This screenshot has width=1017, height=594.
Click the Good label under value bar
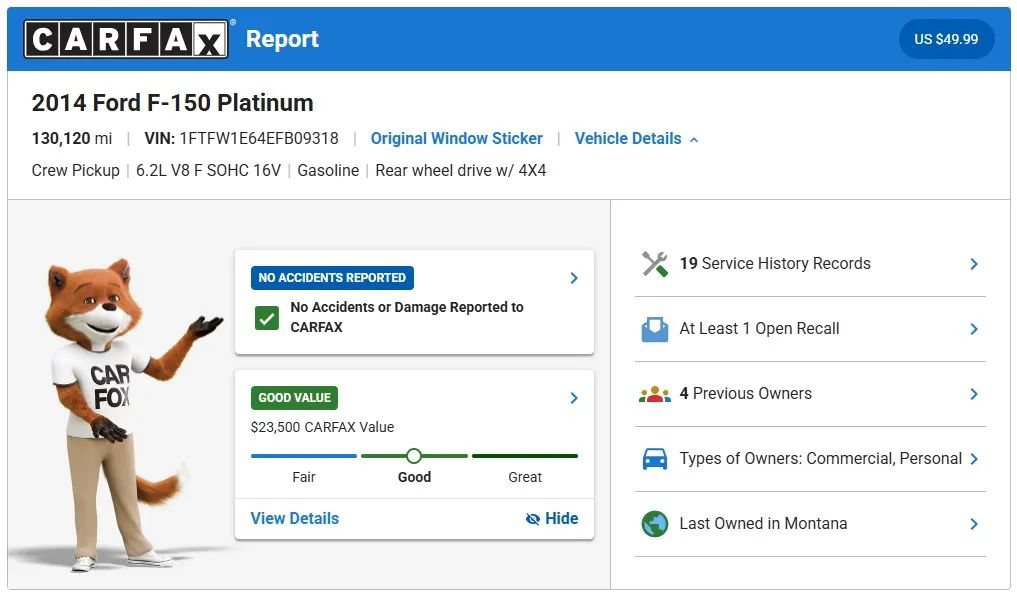tap(414, 477)
